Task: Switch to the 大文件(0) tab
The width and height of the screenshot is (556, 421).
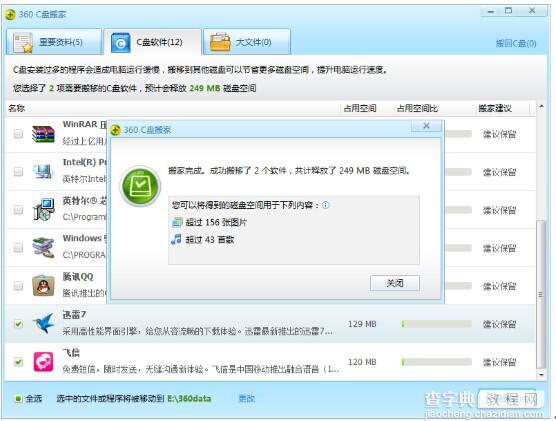Action: [247, 42]
